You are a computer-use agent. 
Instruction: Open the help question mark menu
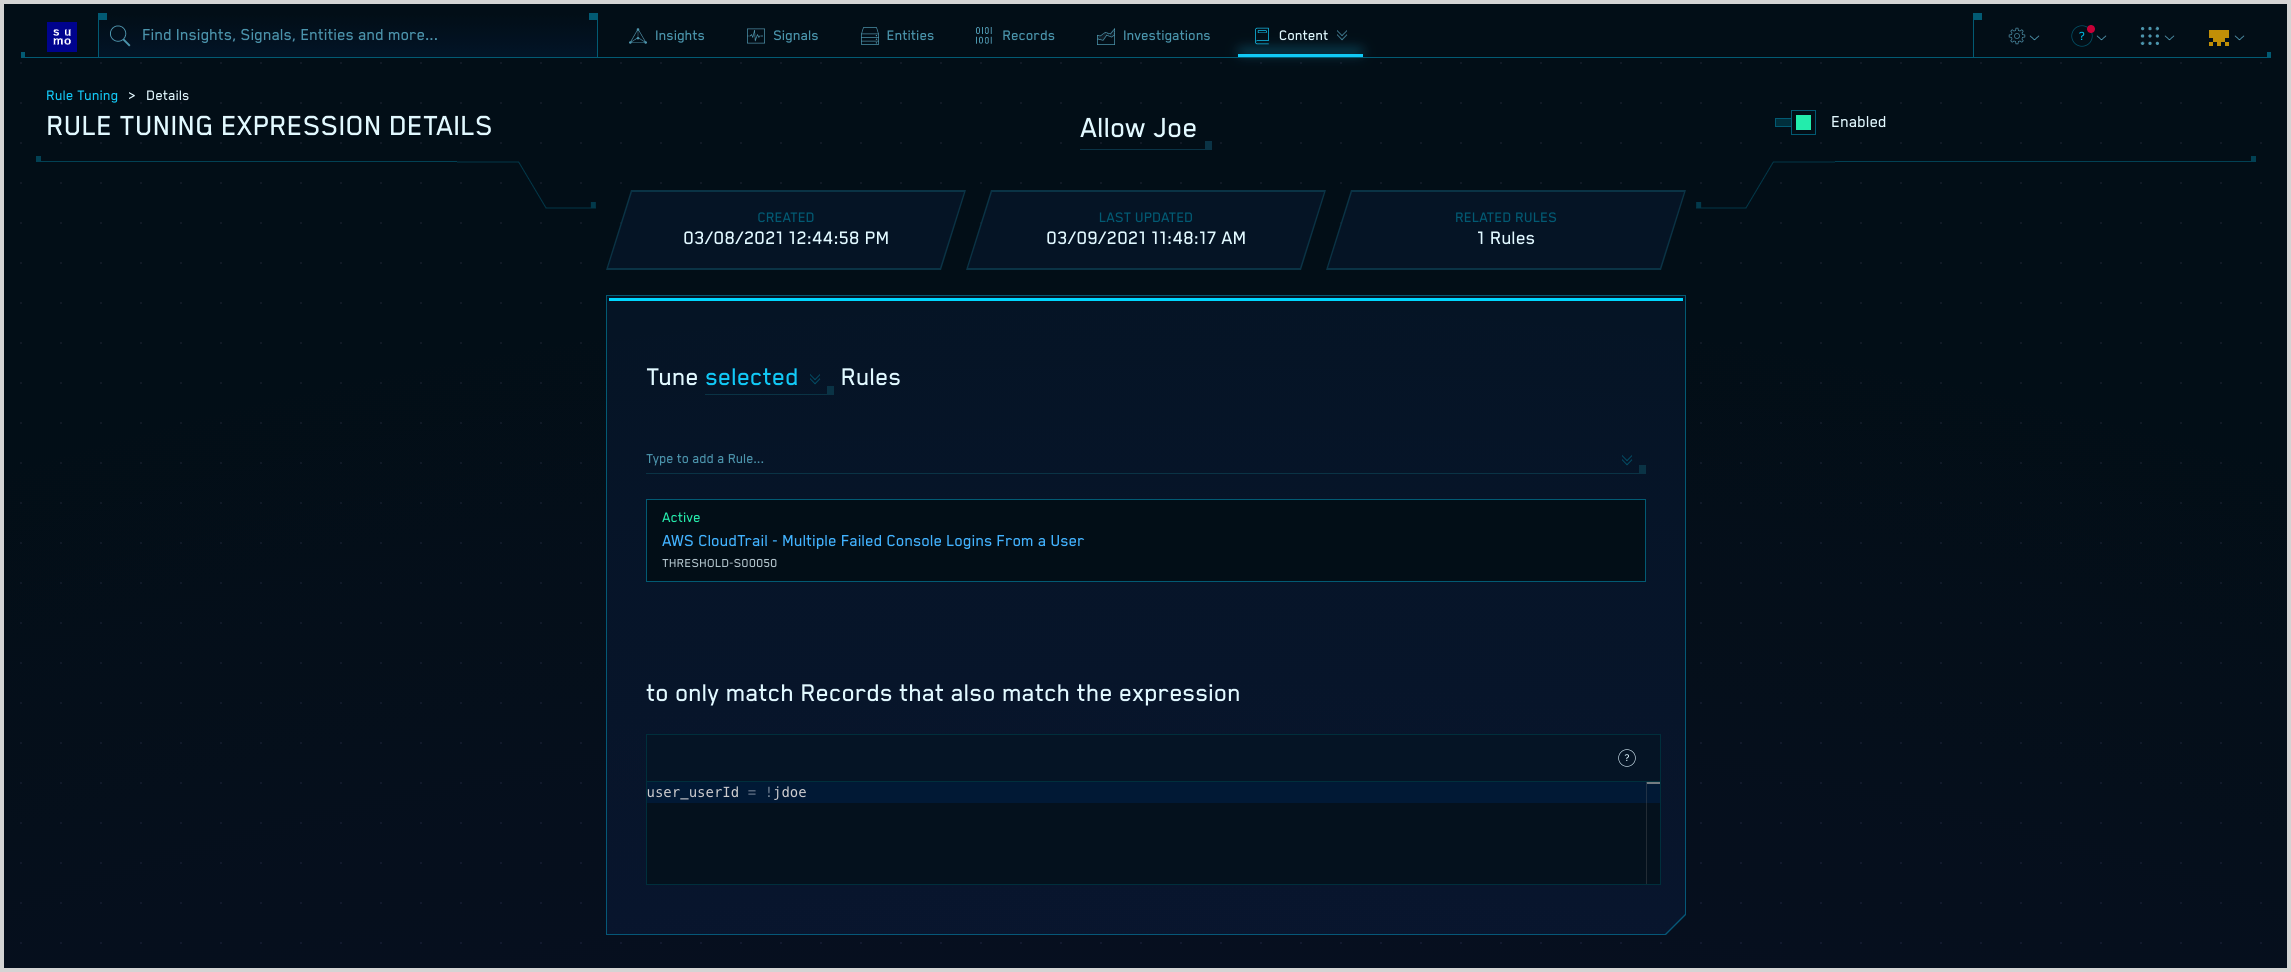2082,36
